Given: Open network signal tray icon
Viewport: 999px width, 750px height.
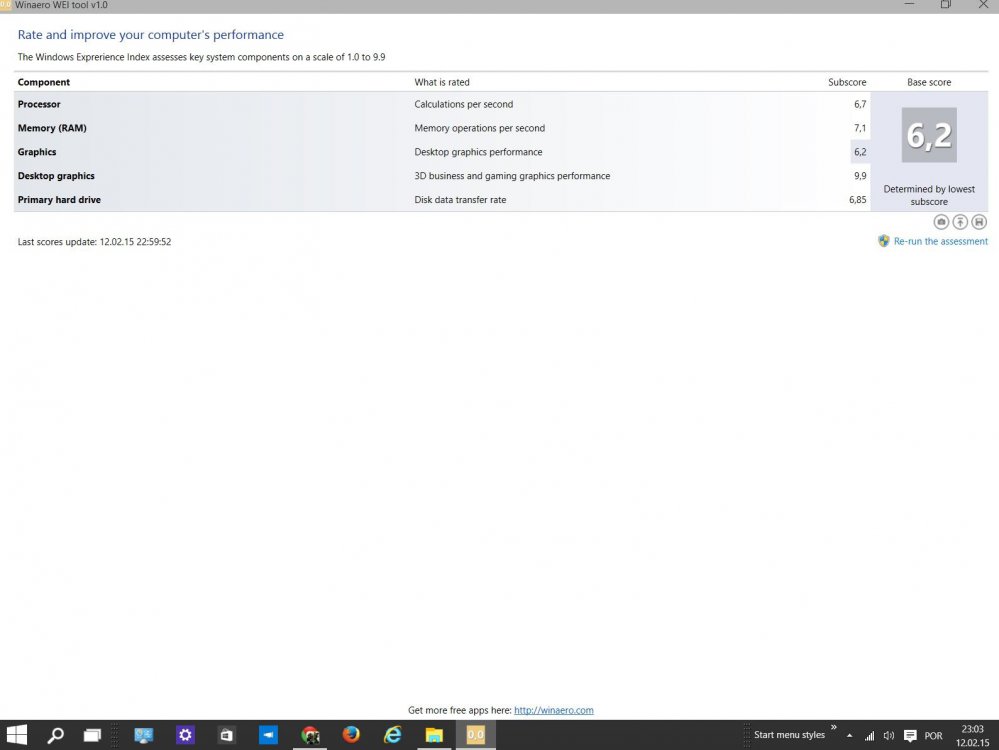Looking at the screenshot, I should coord(869,735).
